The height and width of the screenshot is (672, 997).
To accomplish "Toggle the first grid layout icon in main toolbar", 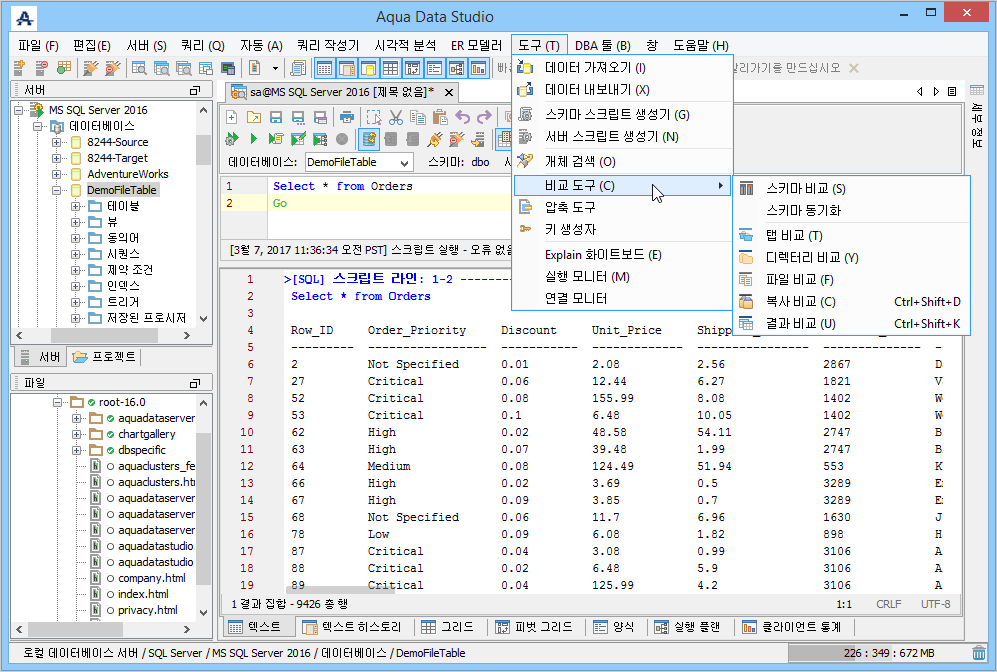I will (325, 68).
